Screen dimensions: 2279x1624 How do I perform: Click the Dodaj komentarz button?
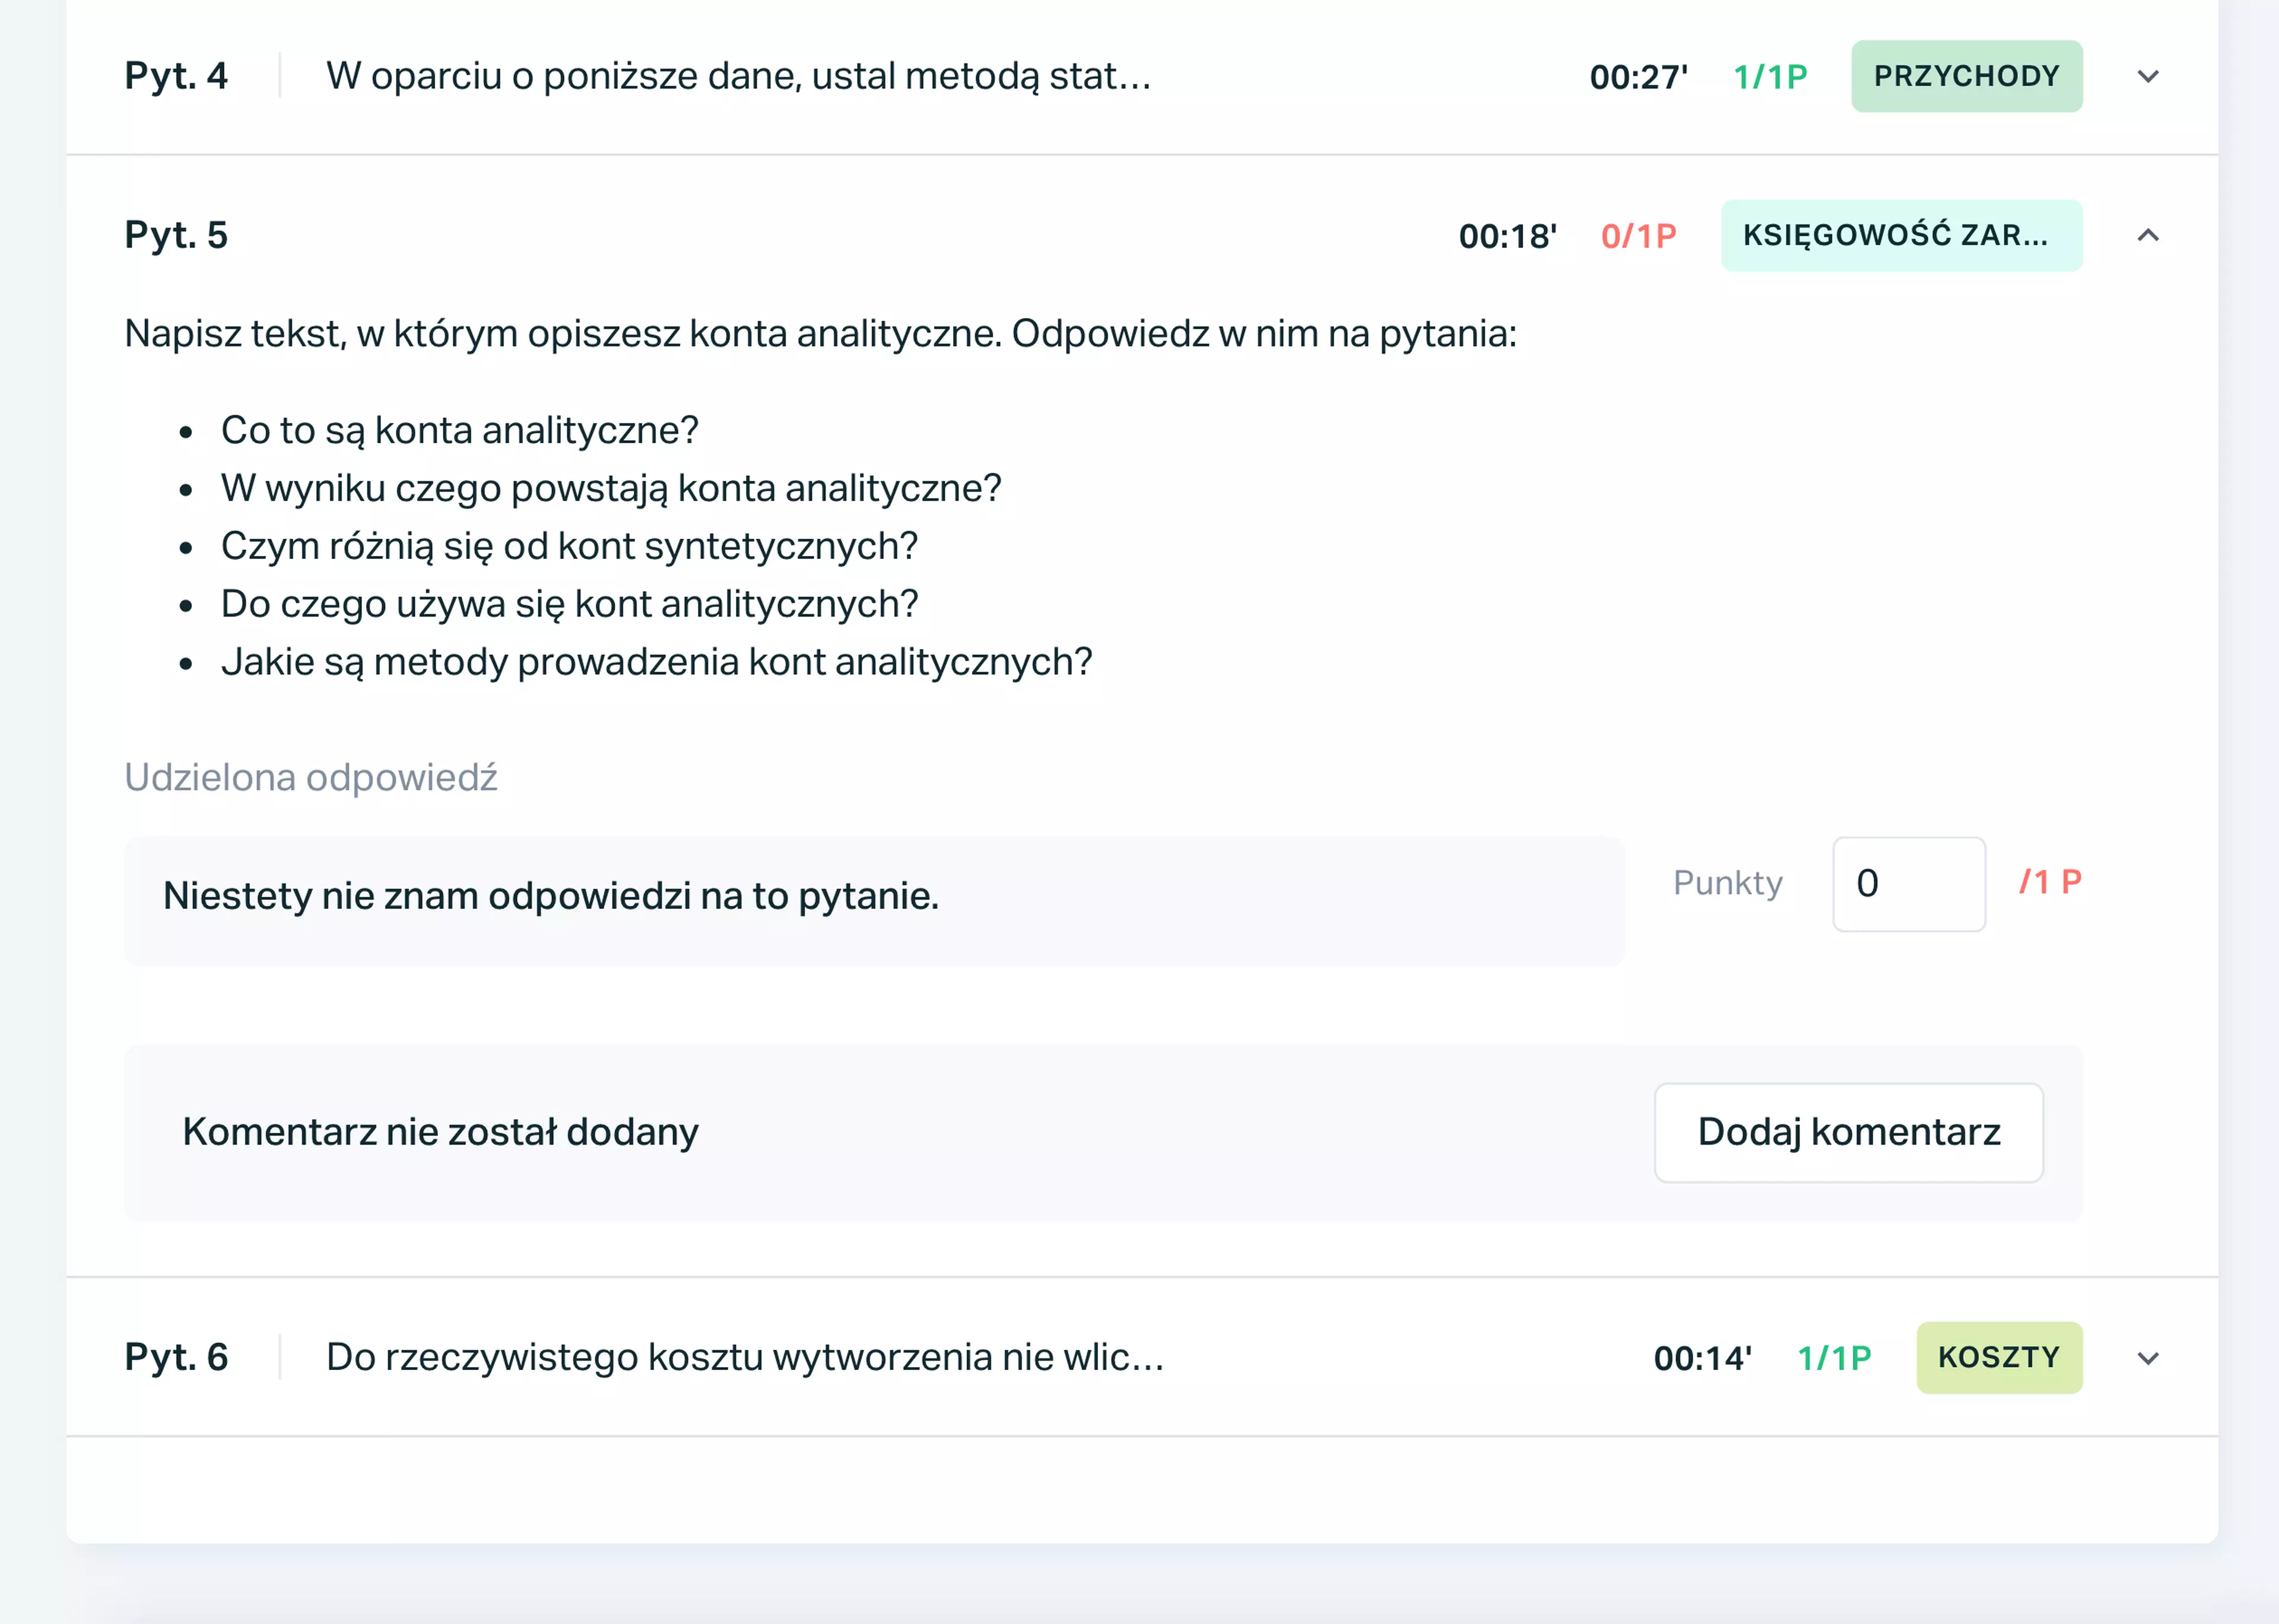pos(1848,1132)
